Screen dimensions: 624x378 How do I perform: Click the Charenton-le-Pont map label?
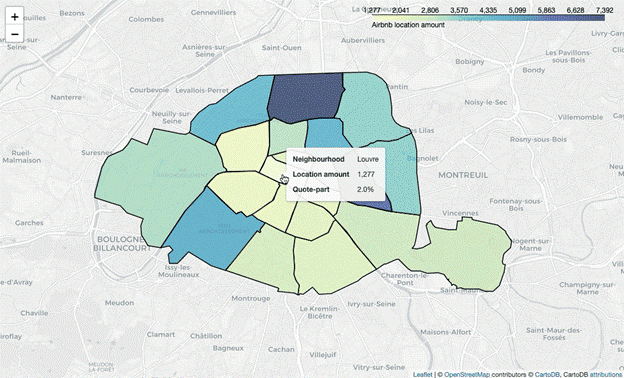(x=404, y=279)
